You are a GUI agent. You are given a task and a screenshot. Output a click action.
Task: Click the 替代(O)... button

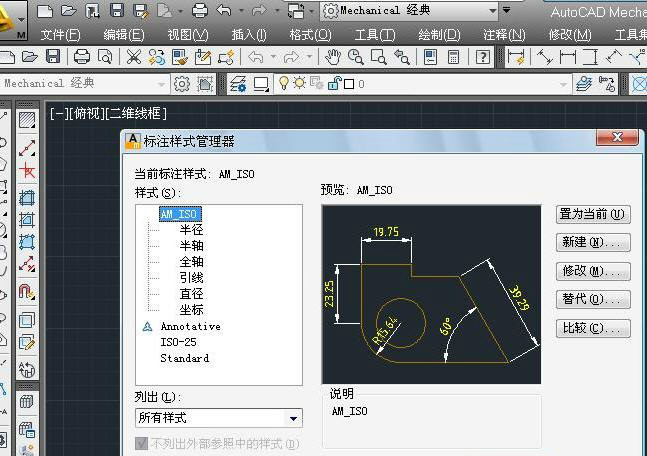click(593, 300)
